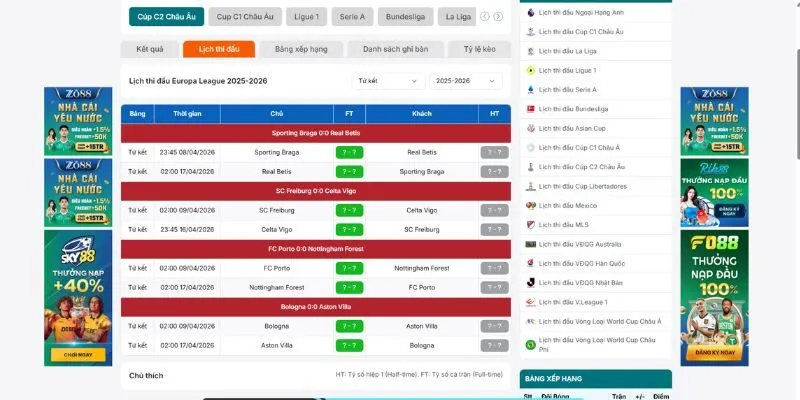
Task: Click HT score button for FC Porto home match
Action: (494, 268)
